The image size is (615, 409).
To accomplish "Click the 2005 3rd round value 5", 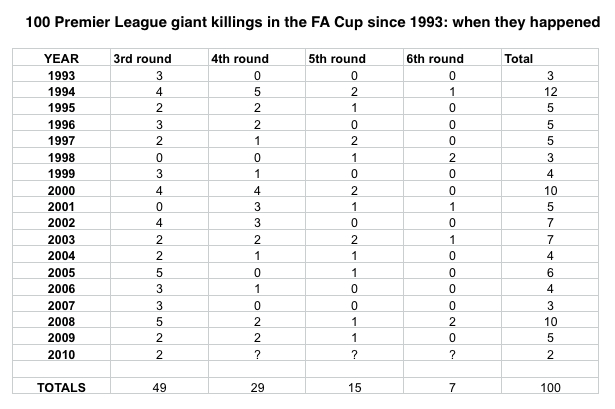I will [159, 272].
